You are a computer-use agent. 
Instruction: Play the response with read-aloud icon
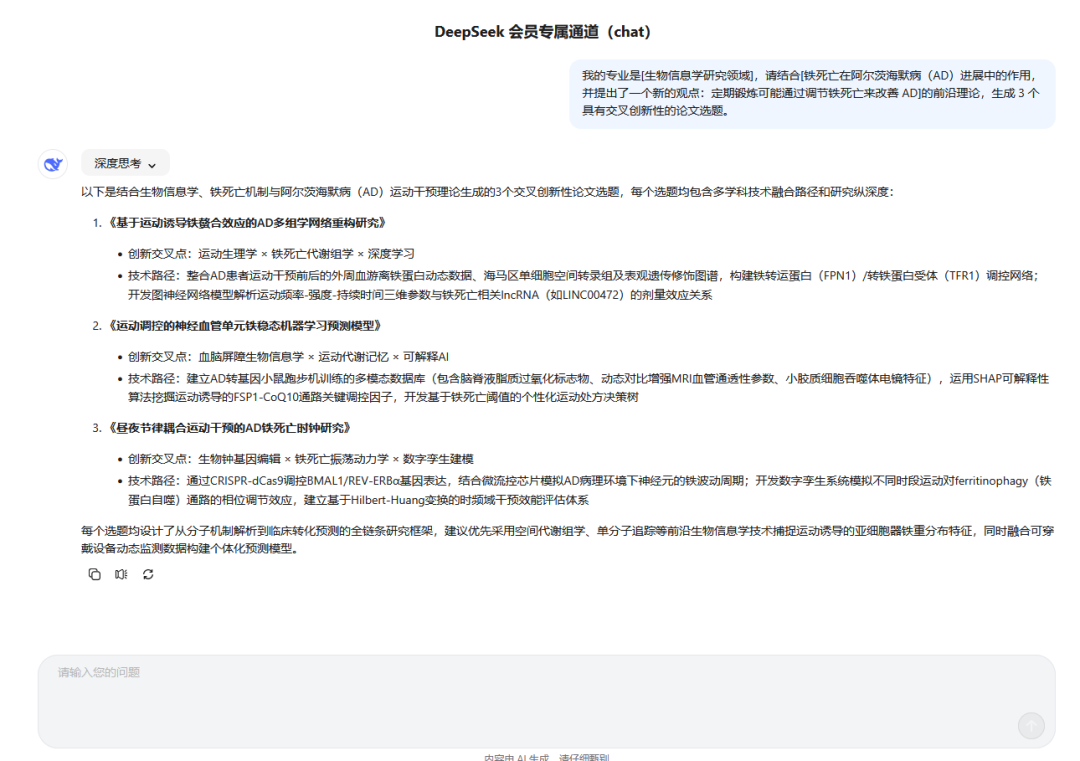click(121, 574)
